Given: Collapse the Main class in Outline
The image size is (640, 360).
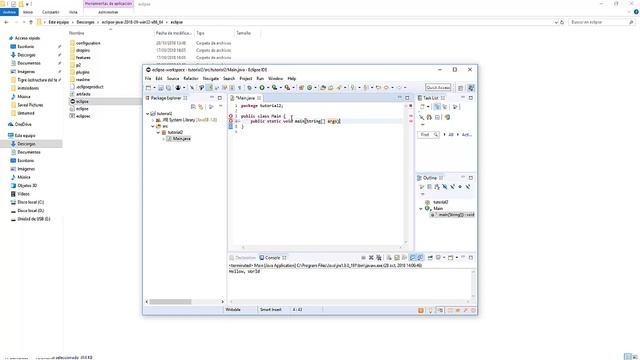Looking at the screenshot, I should tap(421, 209).
